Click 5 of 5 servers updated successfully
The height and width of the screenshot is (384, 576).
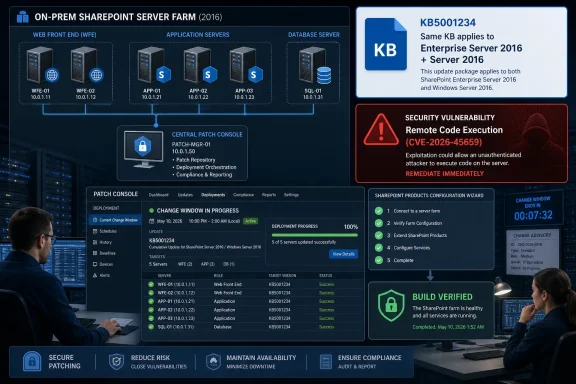click(303, 242)
